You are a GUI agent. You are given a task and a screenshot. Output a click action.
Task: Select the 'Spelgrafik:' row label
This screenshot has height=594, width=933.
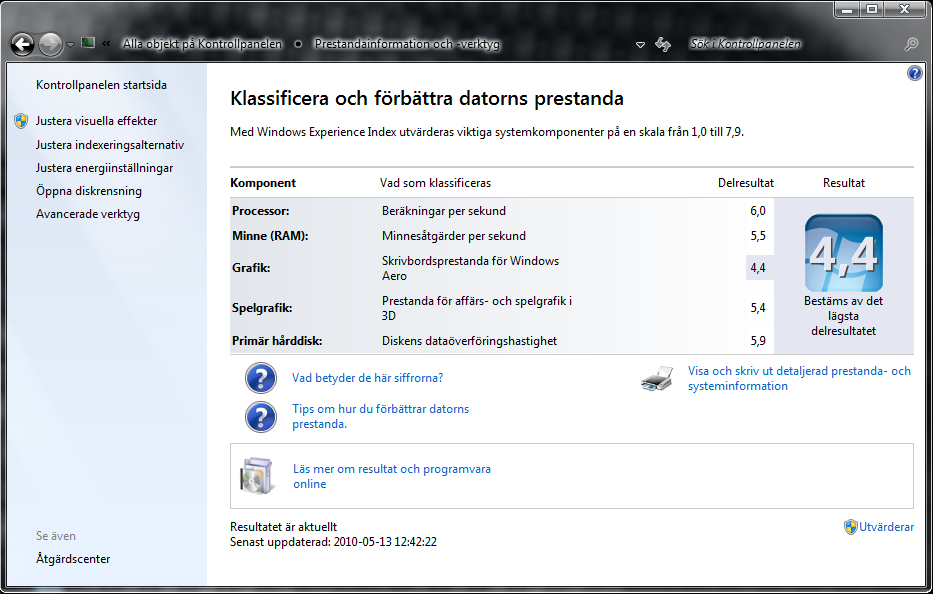(262, 308)
